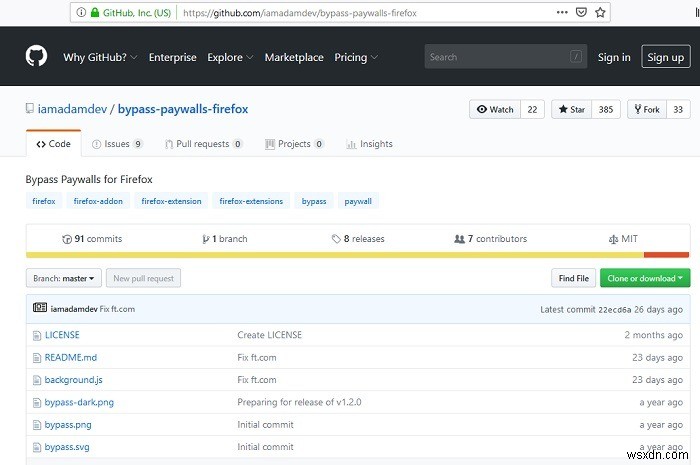Viewport: 700px width, 465px height.
Task: Click the star icon on Star button
Action: pos(564,110)
